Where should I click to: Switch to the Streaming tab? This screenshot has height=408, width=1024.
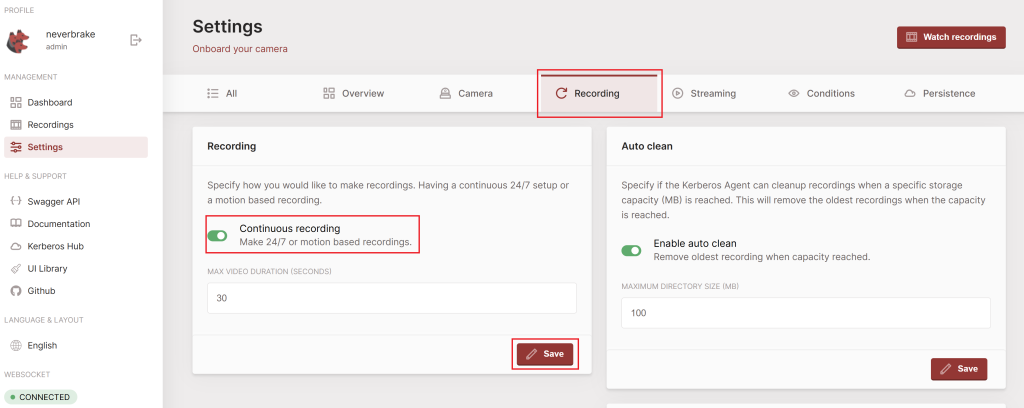point(704,93)
